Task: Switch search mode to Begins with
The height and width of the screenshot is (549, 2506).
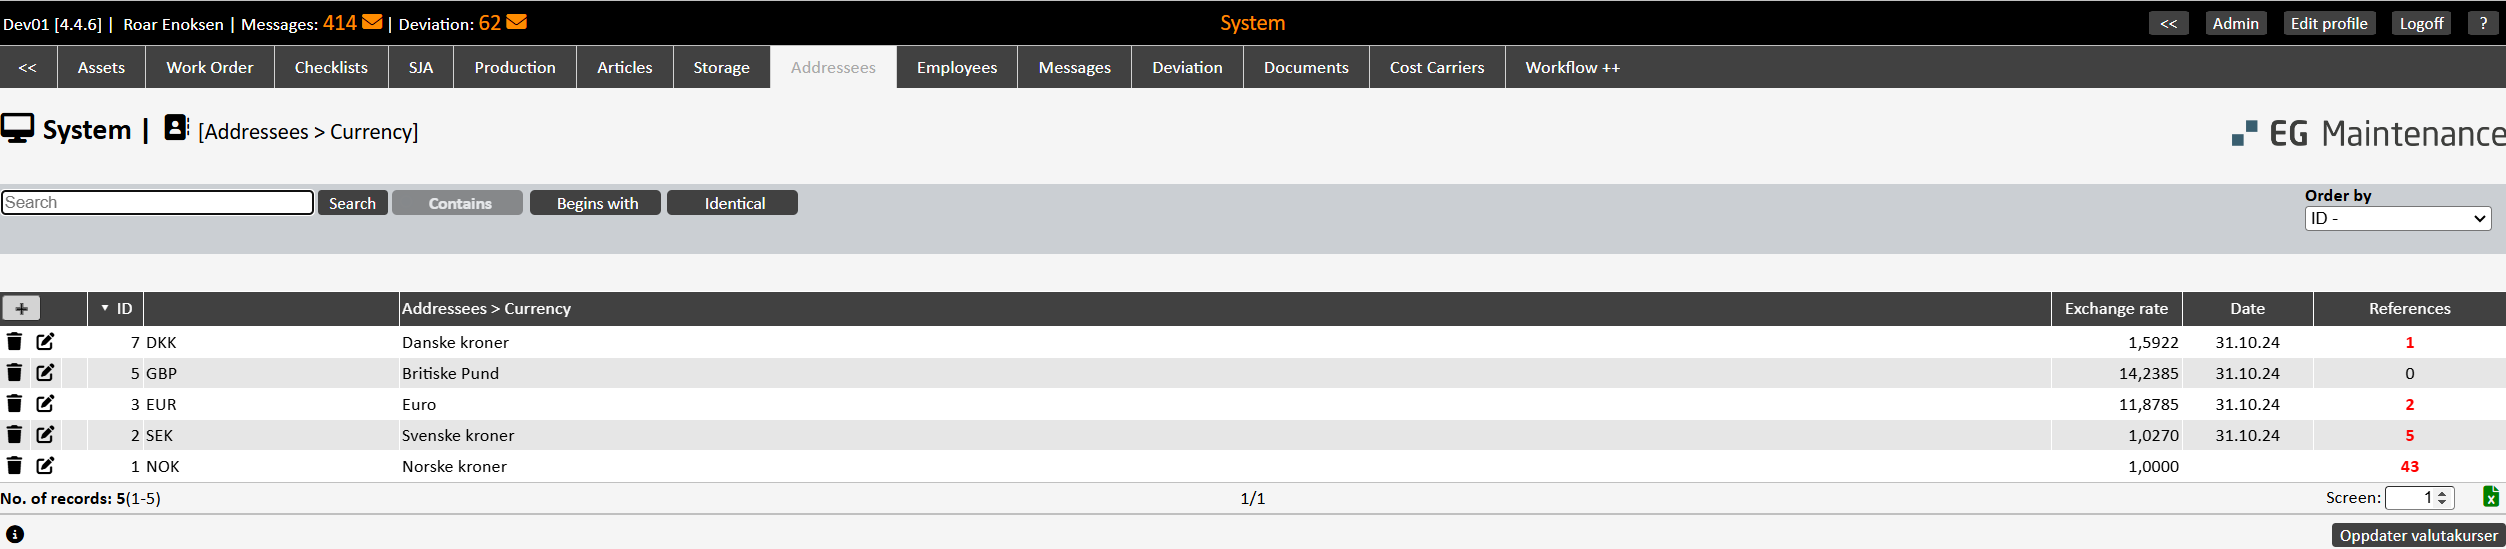Action: [596, 203]
